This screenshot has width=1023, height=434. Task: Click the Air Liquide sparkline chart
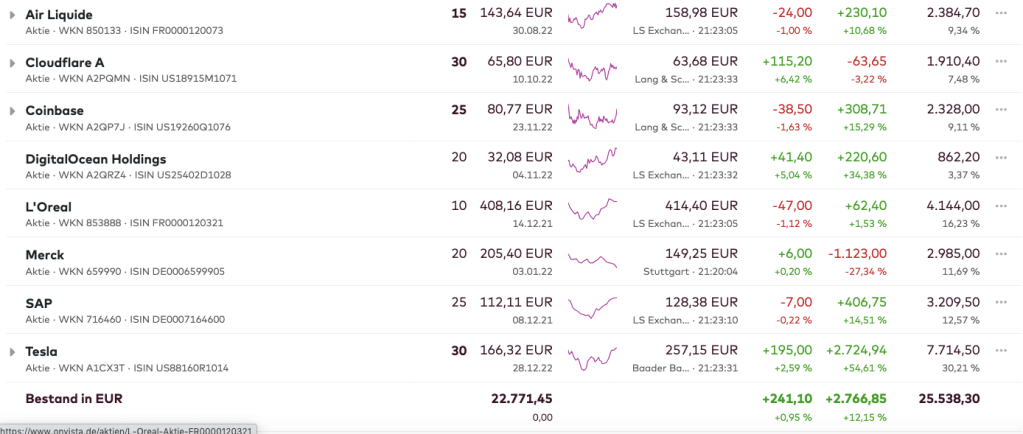point(592,17)
